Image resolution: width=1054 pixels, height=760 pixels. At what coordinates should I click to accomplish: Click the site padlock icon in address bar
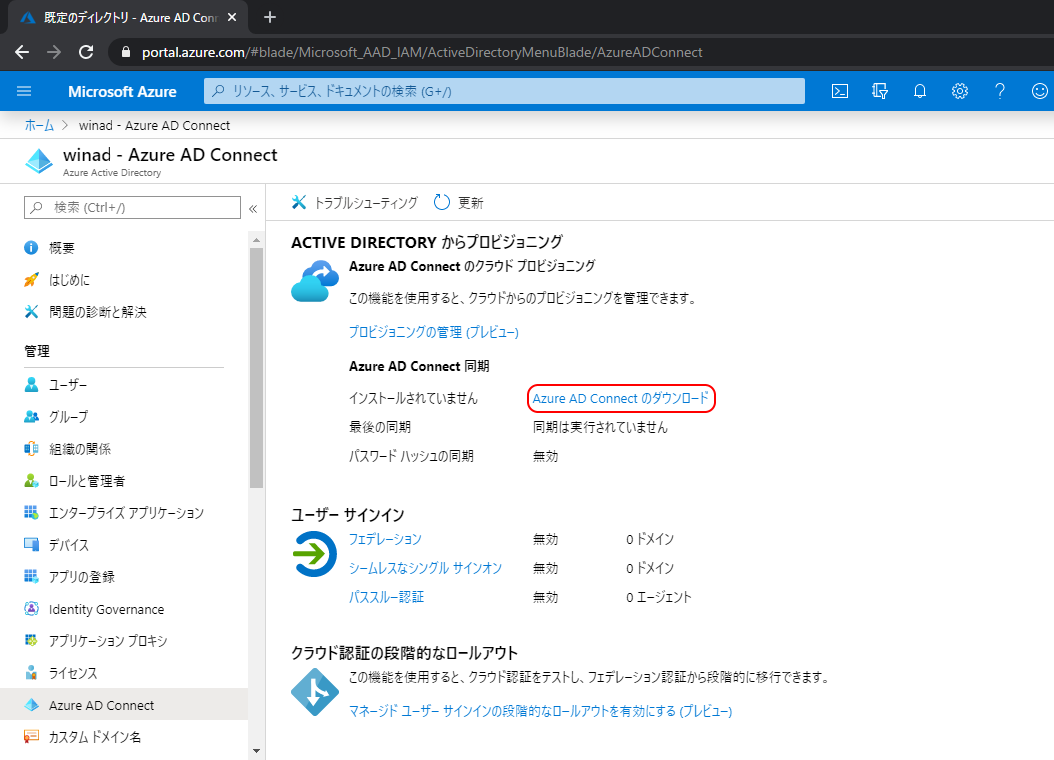click(x=124, y=52)
